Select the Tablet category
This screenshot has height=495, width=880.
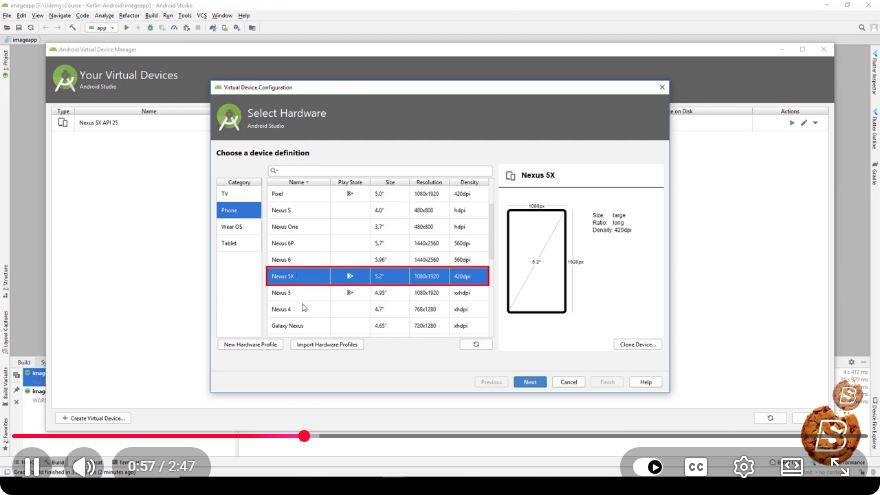coord(239,244)
